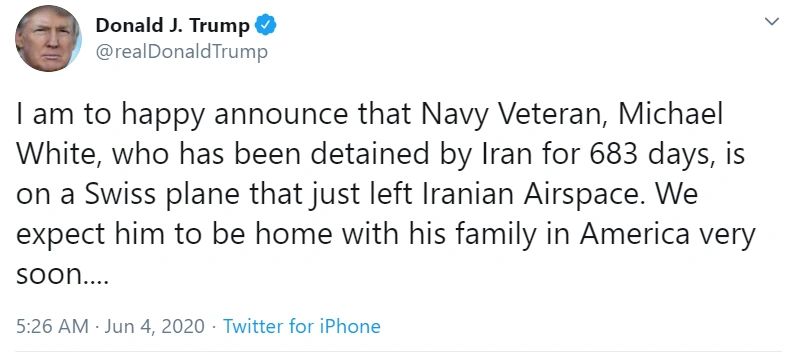The image size is (800, 362).
Task: Open the @realDonaldTrump handle link
Action: 181,51
